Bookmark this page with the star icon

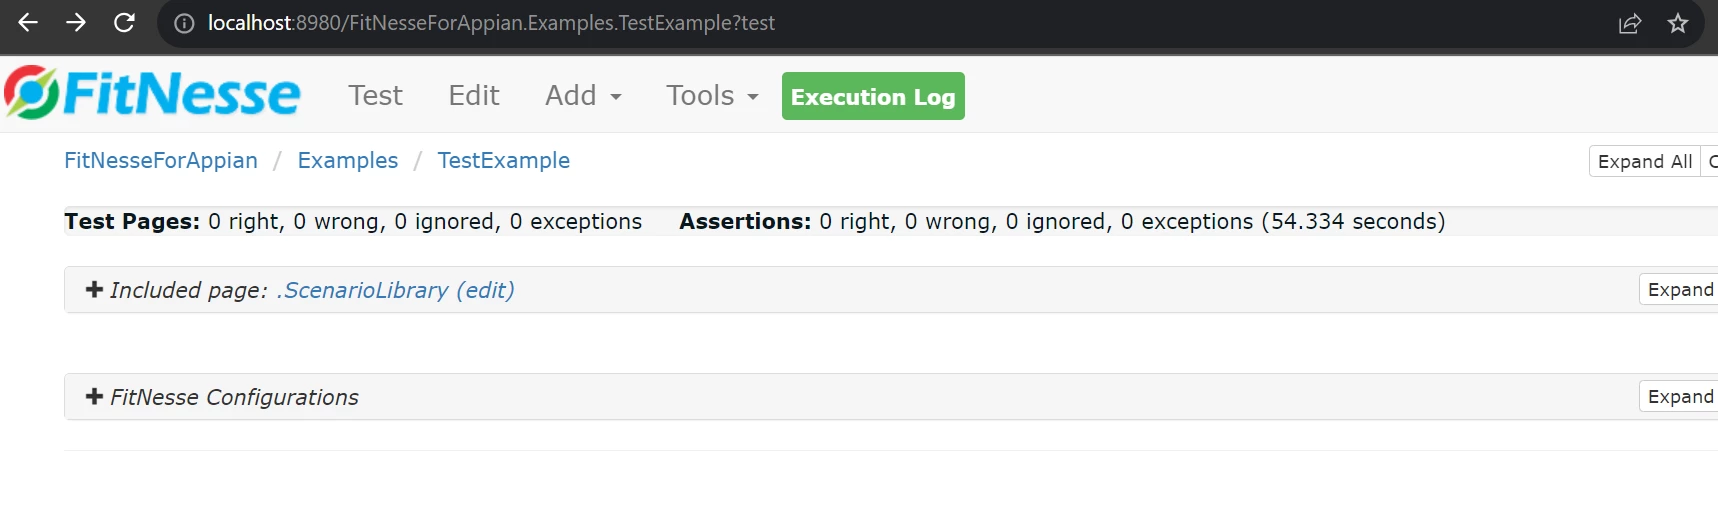(x=1678, y=23)
